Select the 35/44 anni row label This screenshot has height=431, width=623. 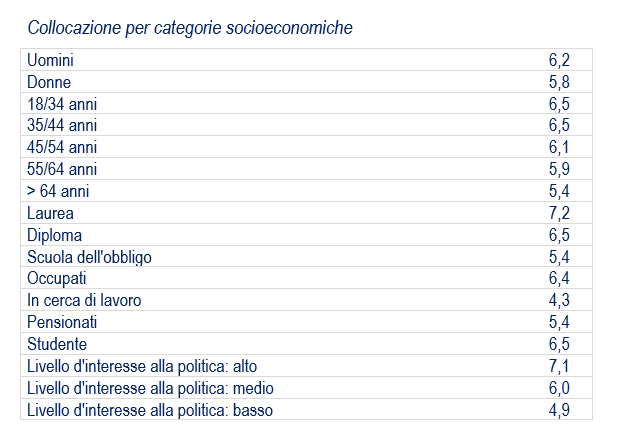point(62,125)
